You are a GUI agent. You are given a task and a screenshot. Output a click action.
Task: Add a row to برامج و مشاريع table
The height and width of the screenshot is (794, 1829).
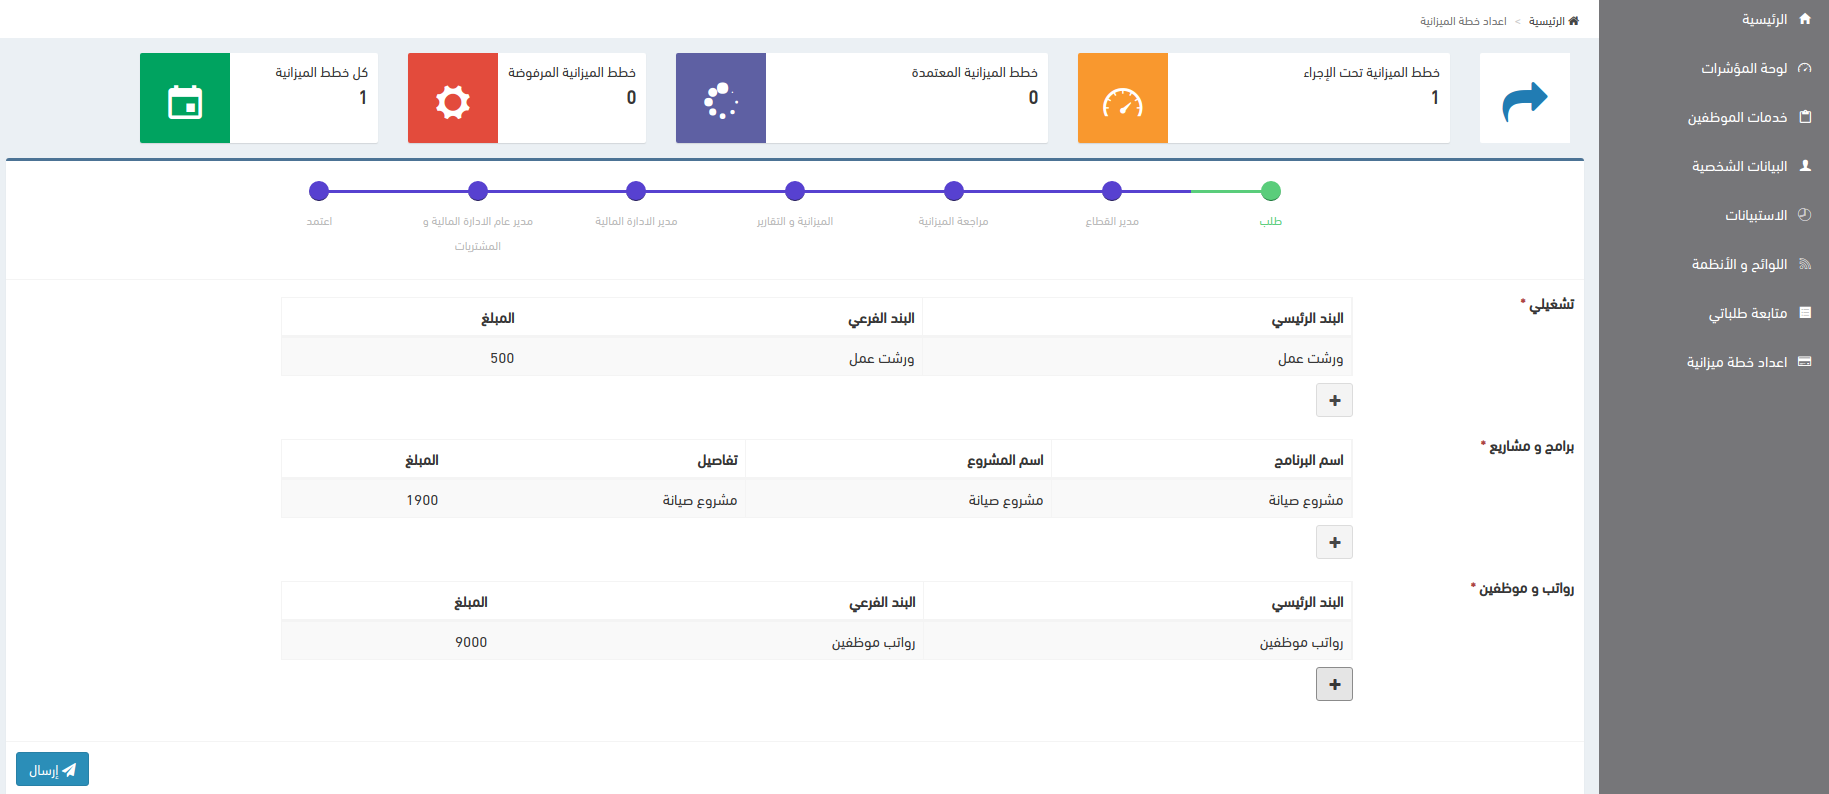[x=1334, y=543]
